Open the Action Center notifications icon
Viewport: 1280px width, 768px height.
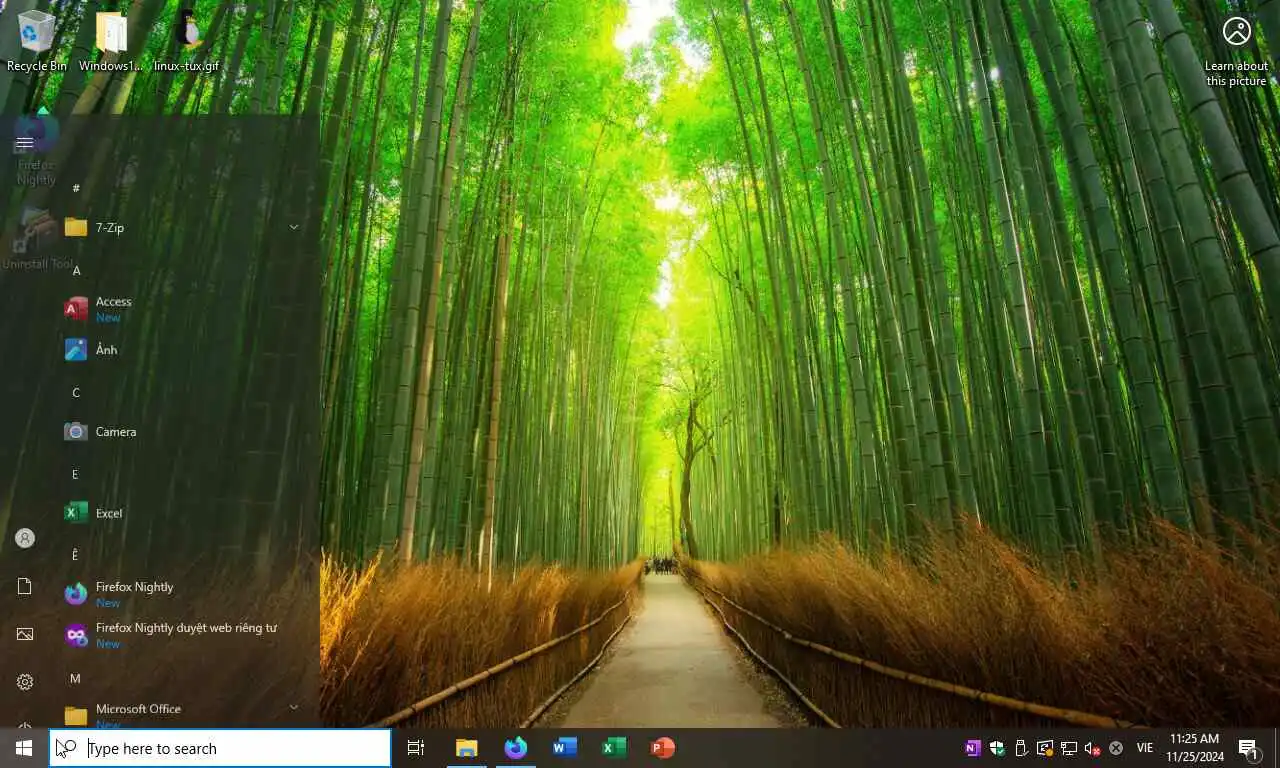point(1248,748)
